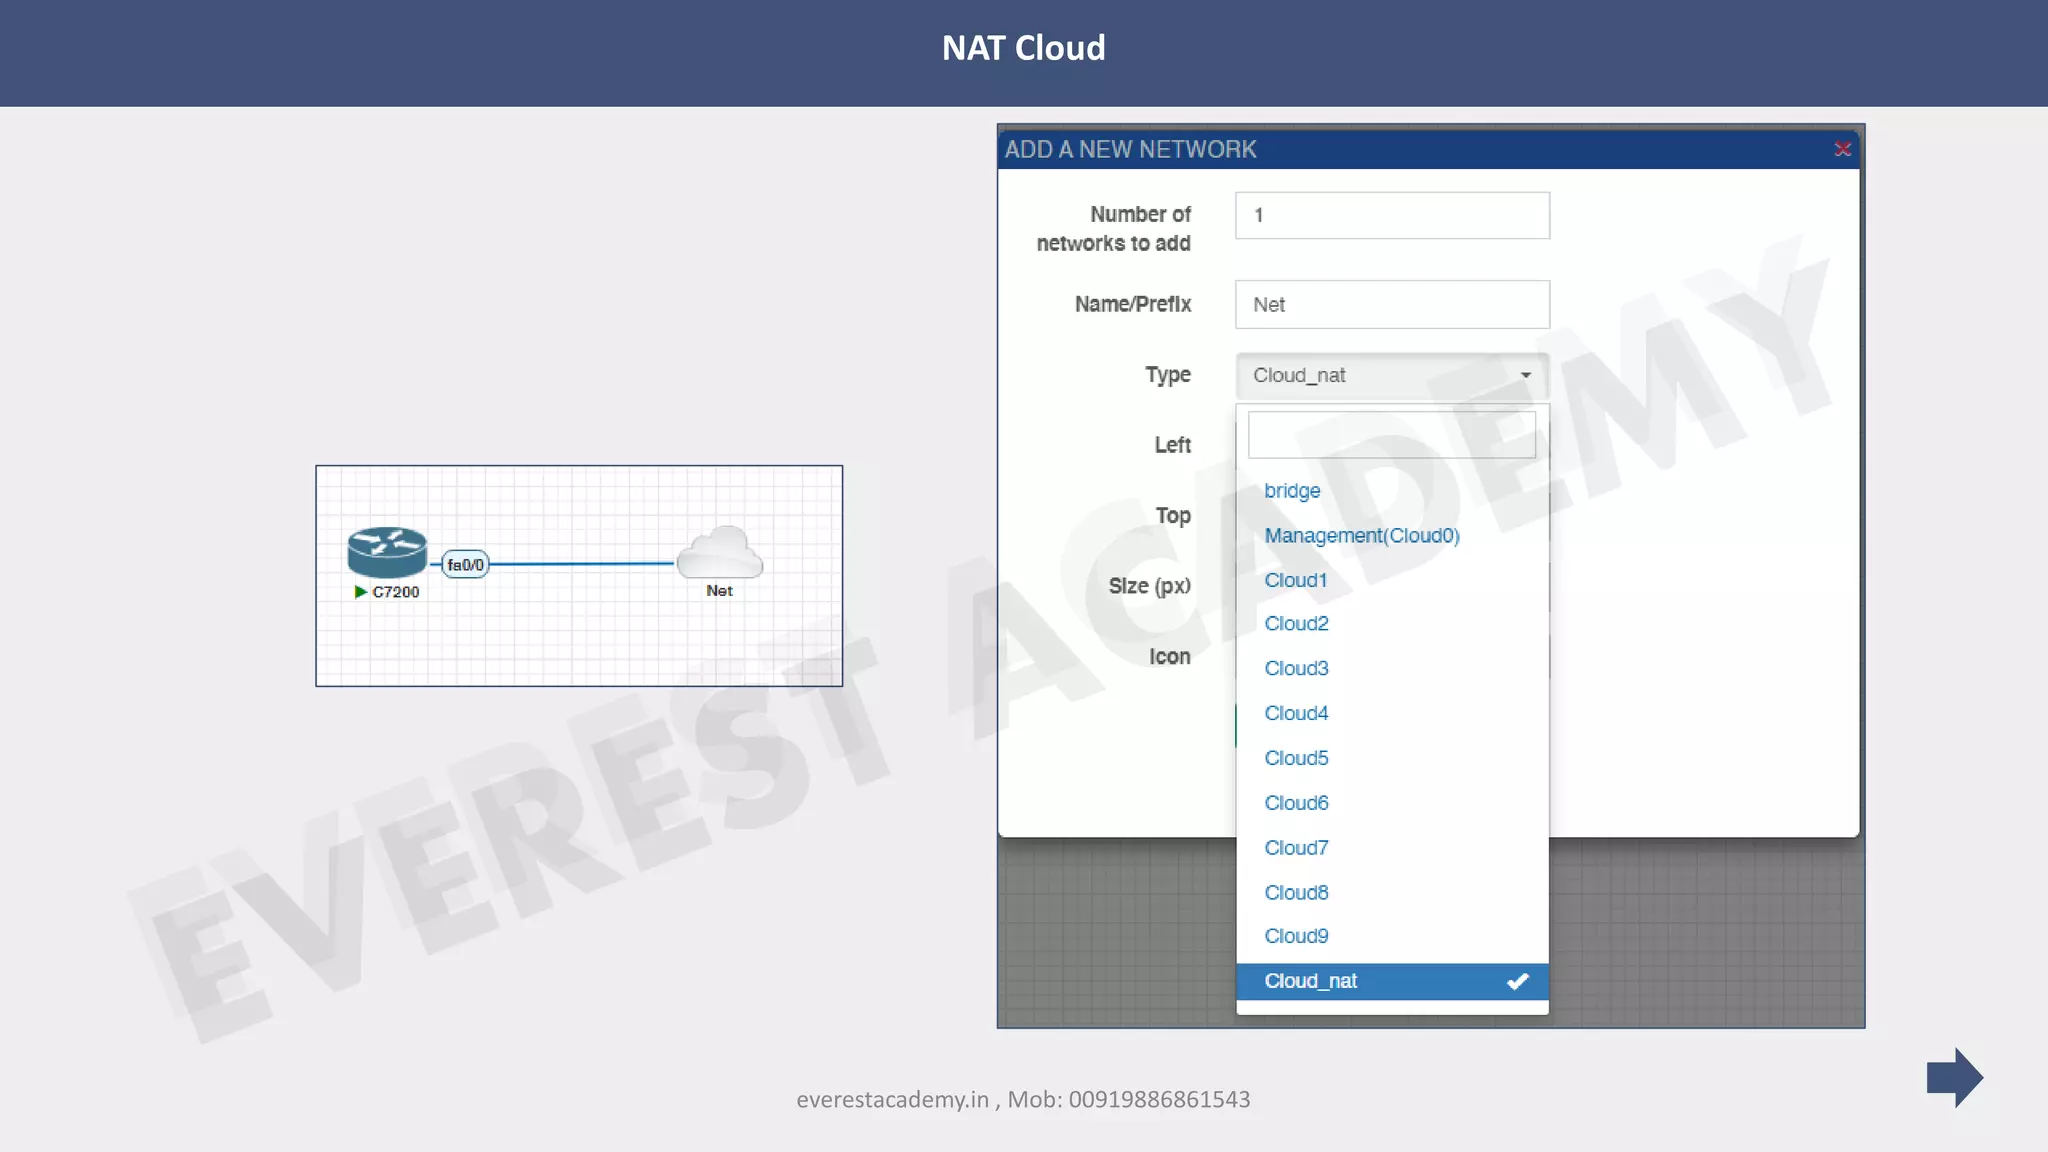
Task: Click the Net cloud icon
Action: [720, 552]
